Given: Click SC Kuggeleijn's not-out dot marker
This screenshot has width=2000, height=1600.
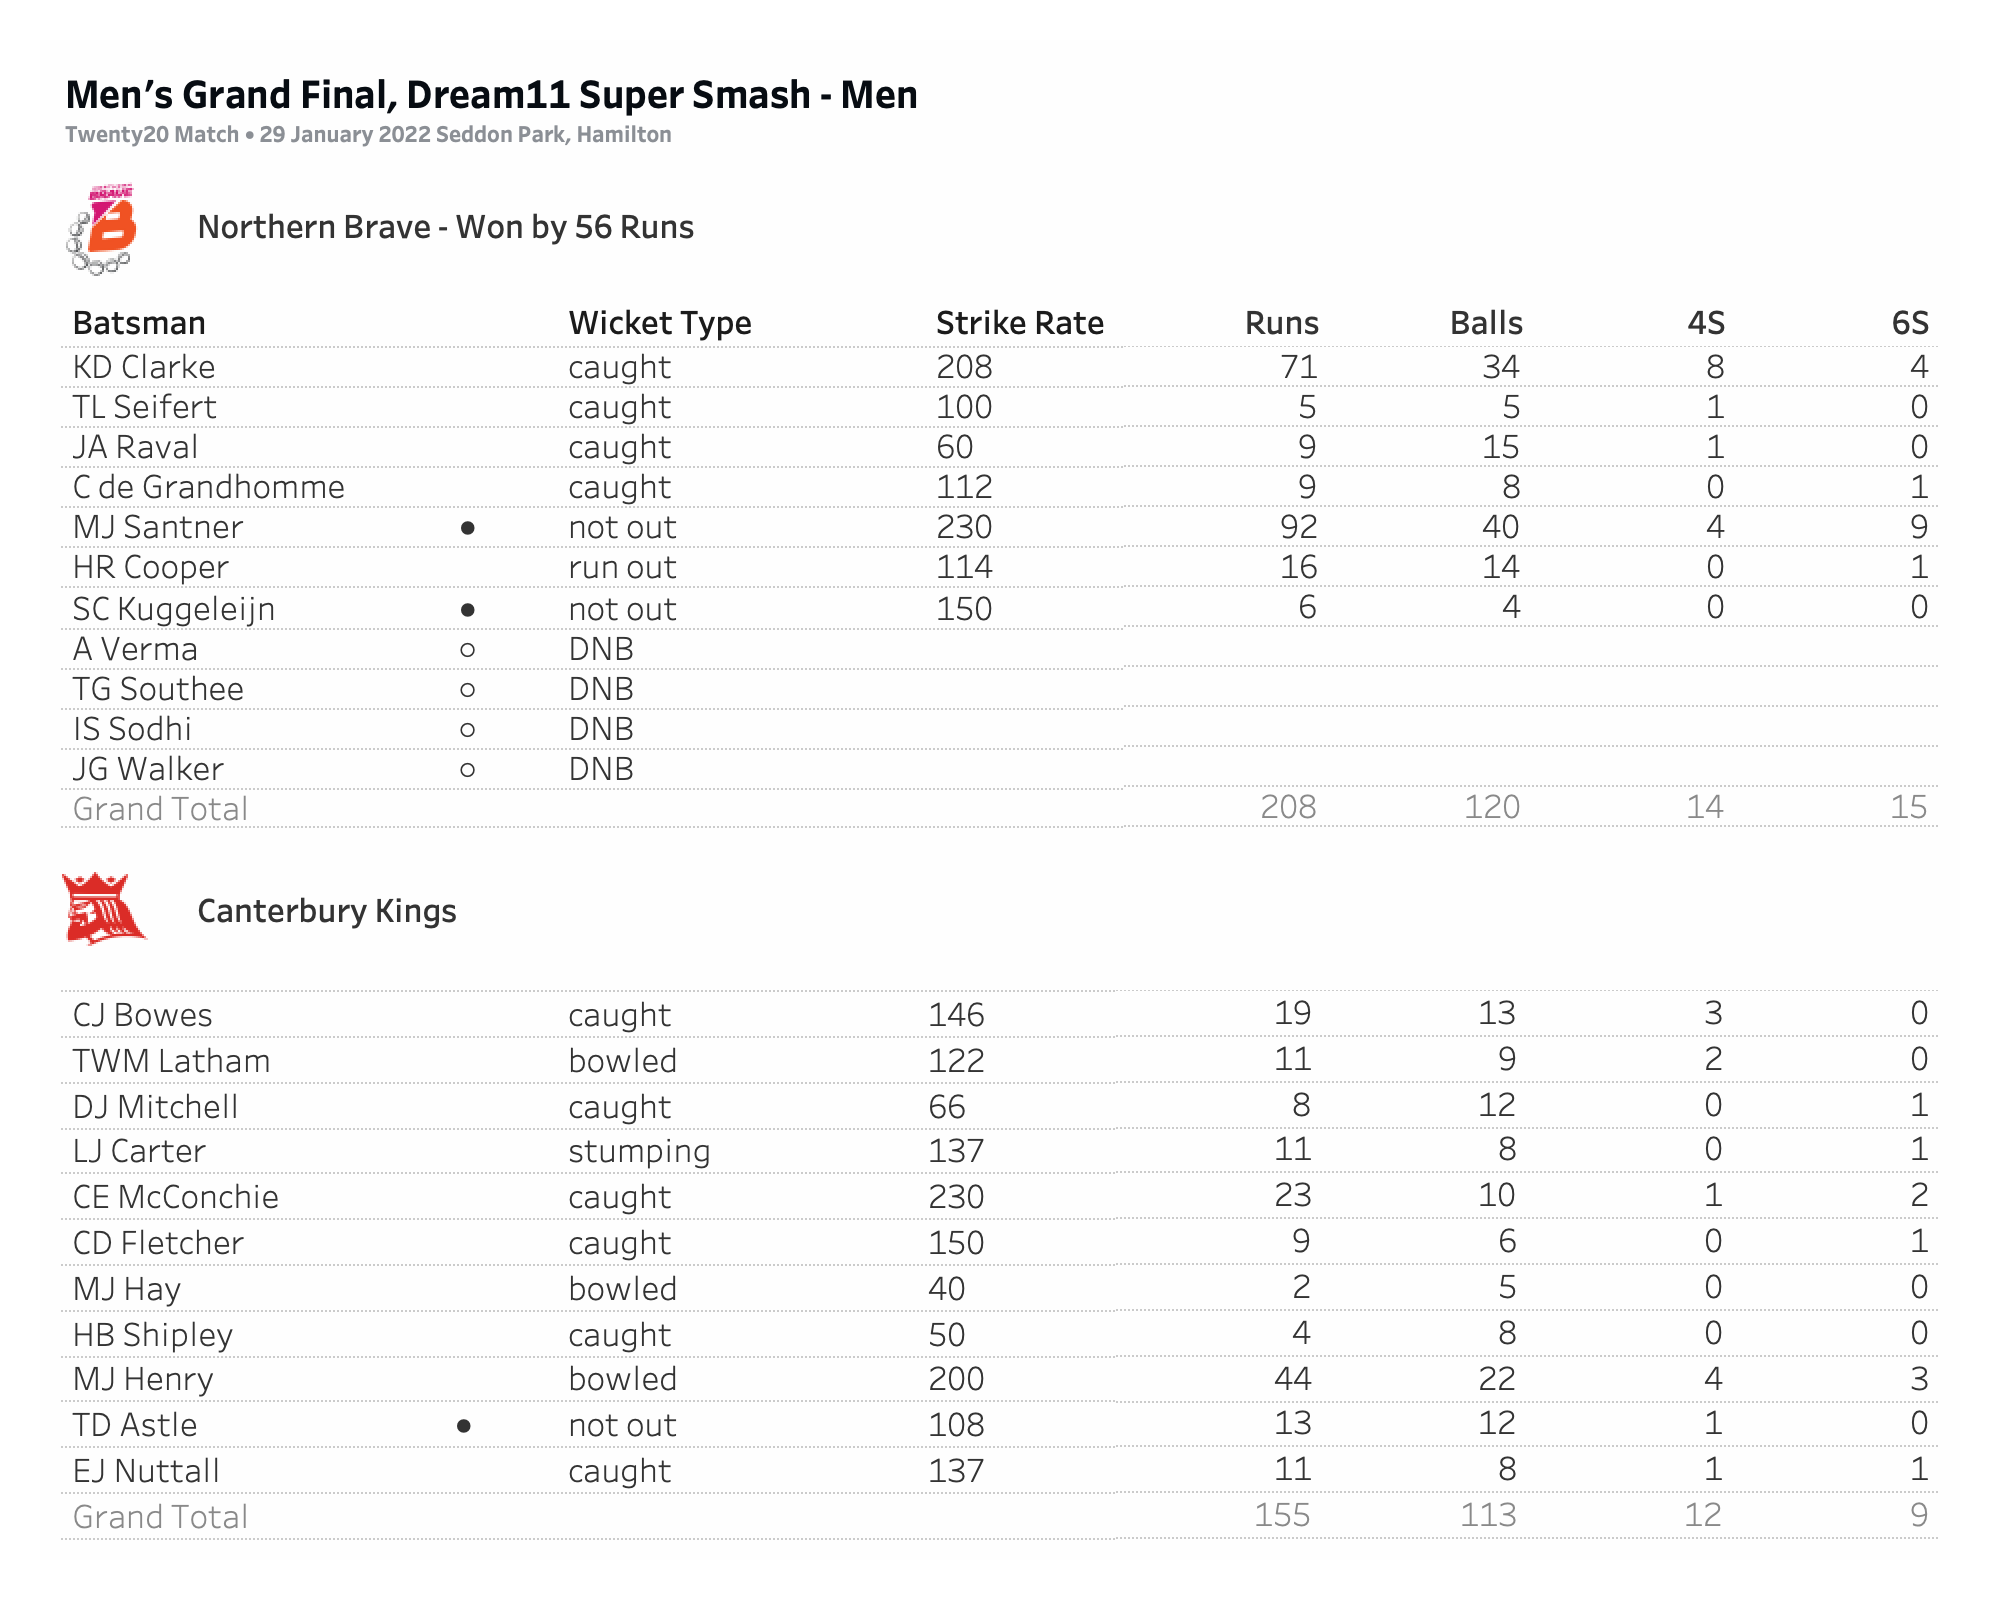Looking at the screenshot, I should (467, 610).
